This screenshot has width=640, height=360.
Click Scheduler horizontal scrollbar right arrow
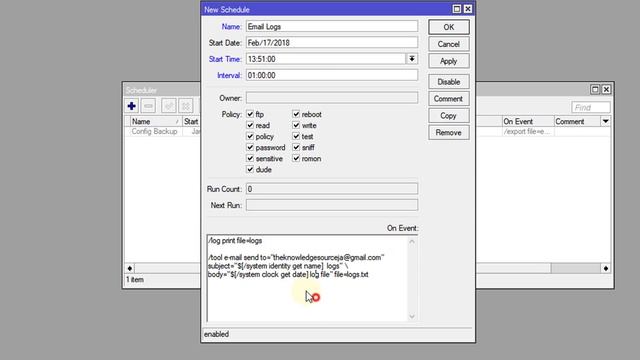(606, 268)
